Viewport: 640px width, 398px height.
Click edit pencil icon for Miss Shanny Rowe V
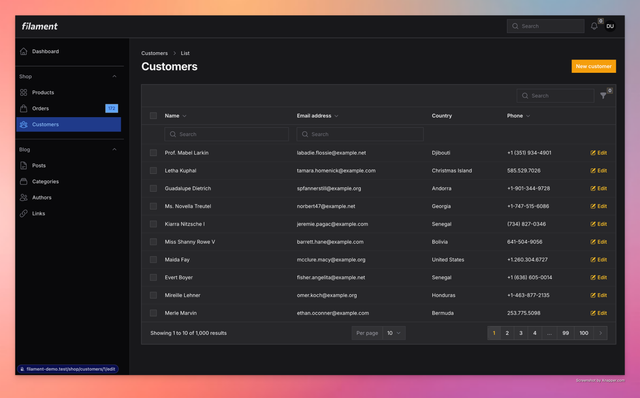[593, 242]
